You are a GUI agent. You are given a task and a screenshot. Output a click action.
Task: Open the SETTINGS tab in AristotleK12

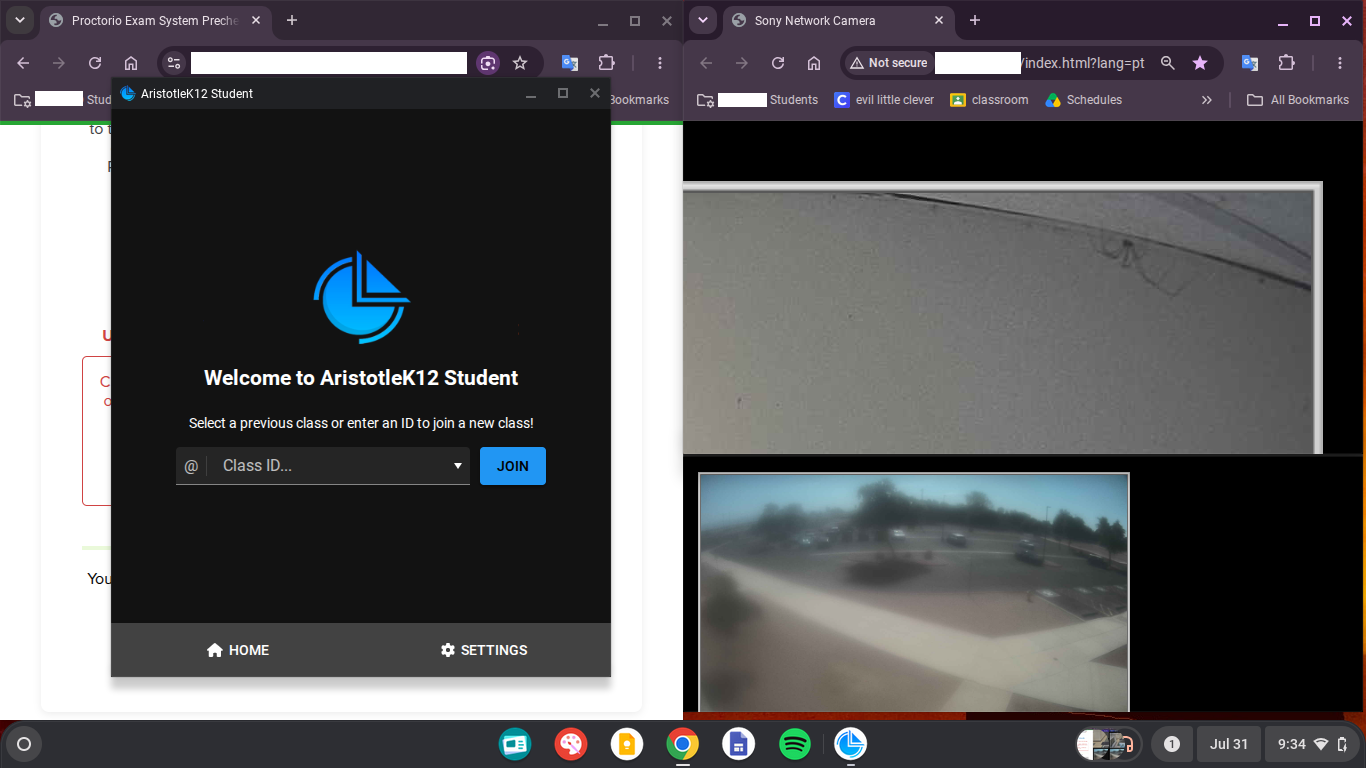[484, 650]
